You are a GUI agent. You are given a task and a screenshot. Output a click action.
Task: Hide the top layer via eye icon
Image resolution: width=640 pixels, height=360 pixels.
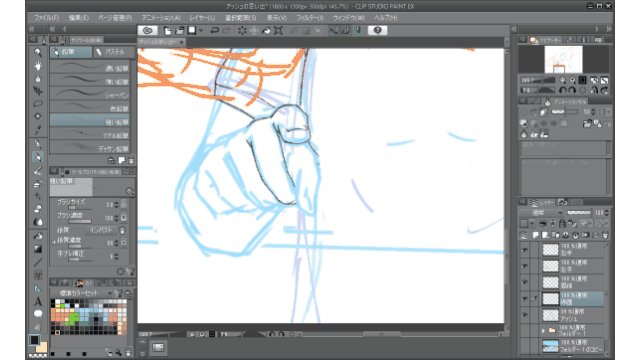524,250
